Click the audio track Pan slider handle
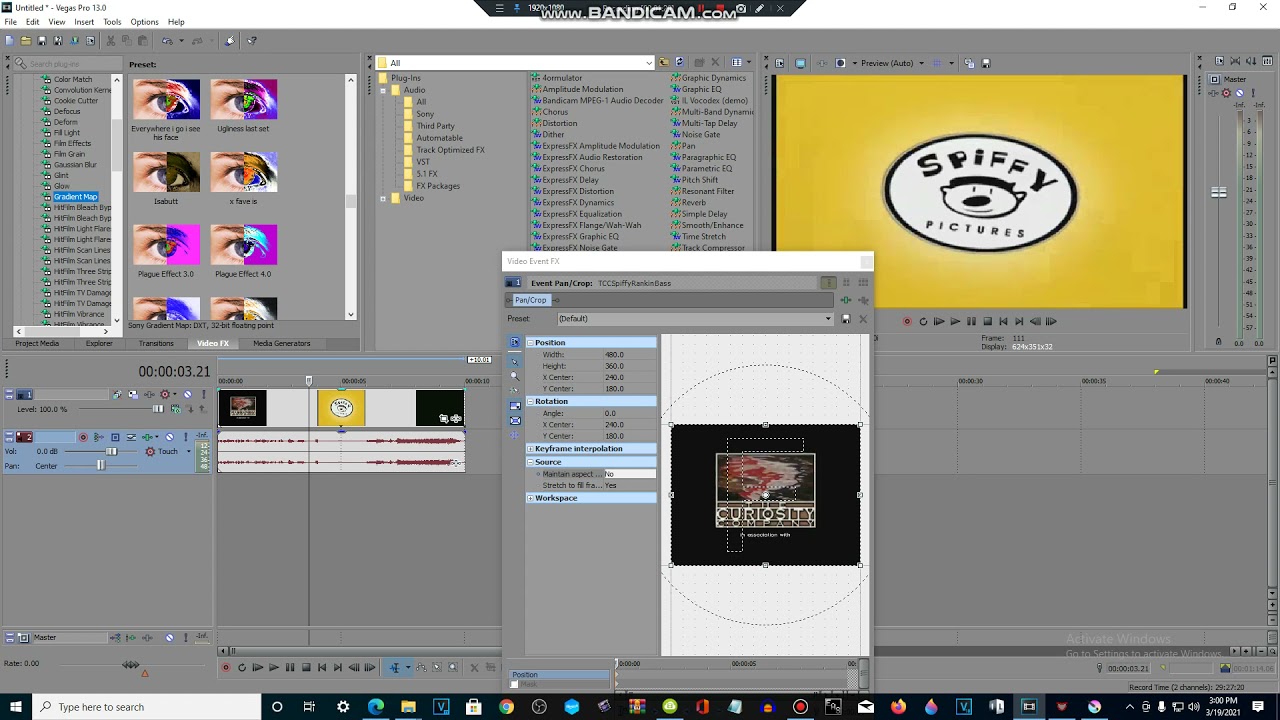 (101, 465)
